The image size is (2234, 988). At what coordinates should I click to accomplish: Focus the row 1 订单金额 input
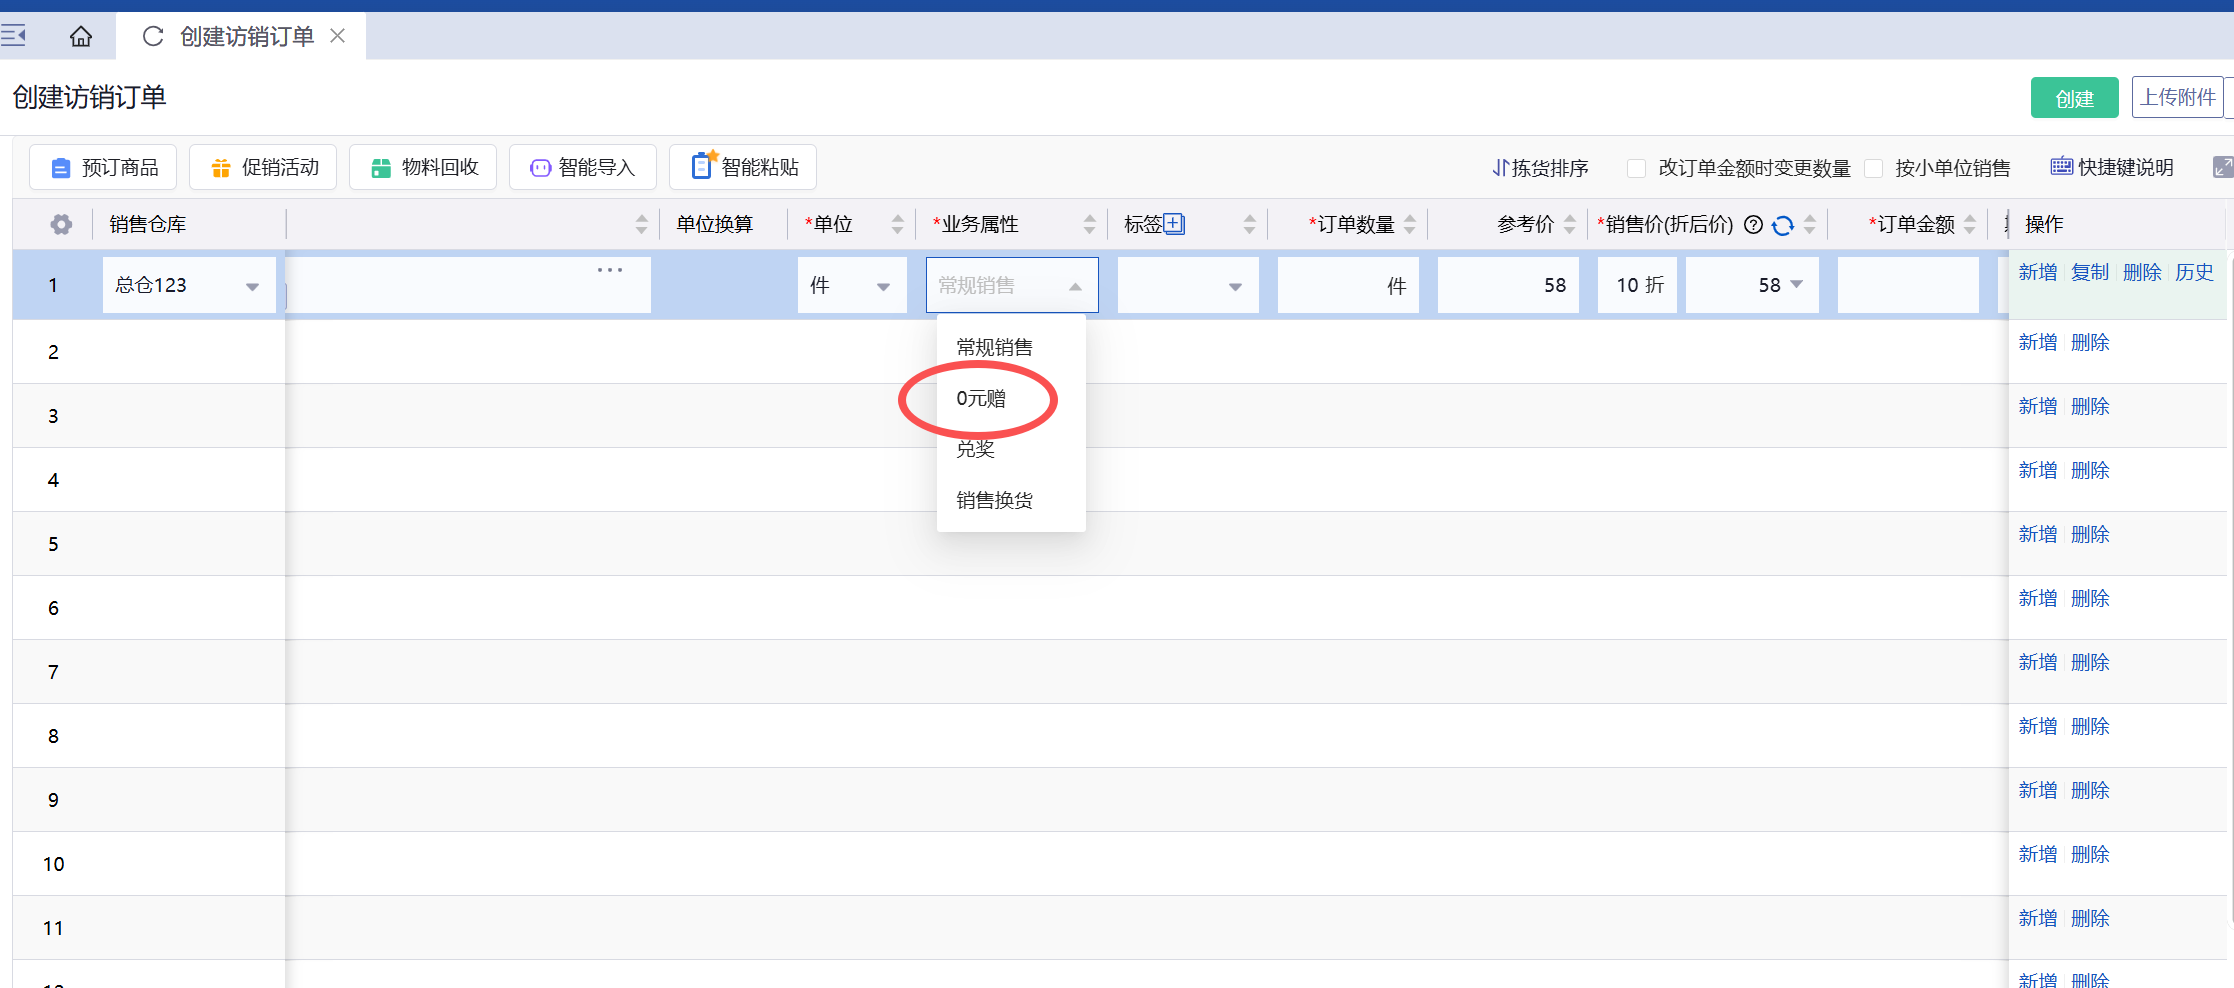1908,285
